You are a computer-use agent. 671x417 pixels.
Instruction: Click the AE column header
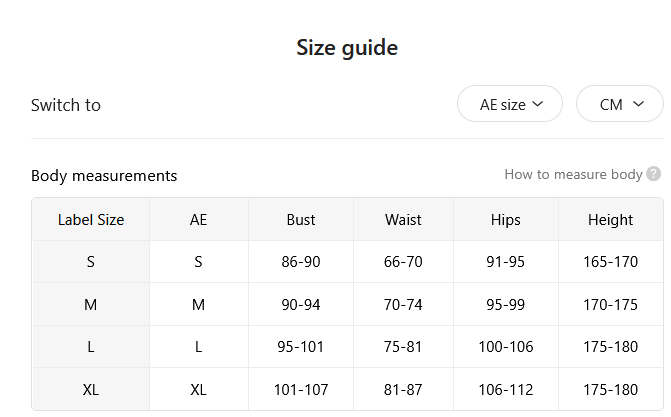[198, 220]
